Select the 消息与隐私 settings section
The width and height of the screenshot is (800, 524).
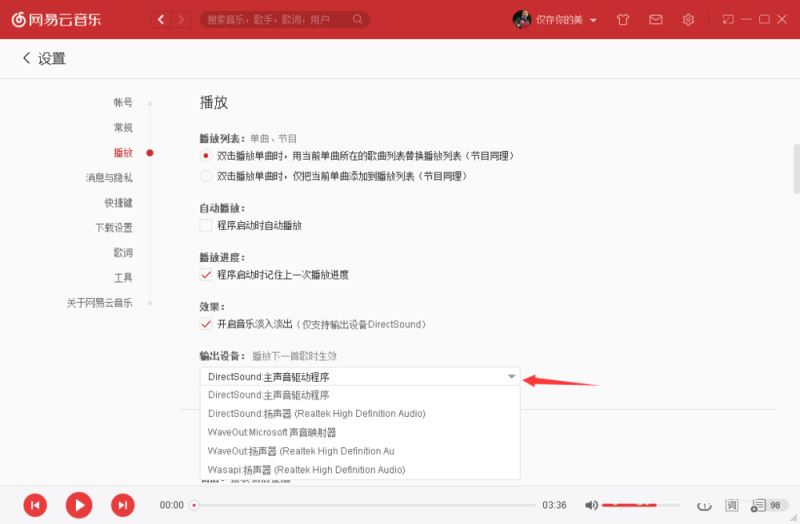pyautogui.click(x=109, y=178)
